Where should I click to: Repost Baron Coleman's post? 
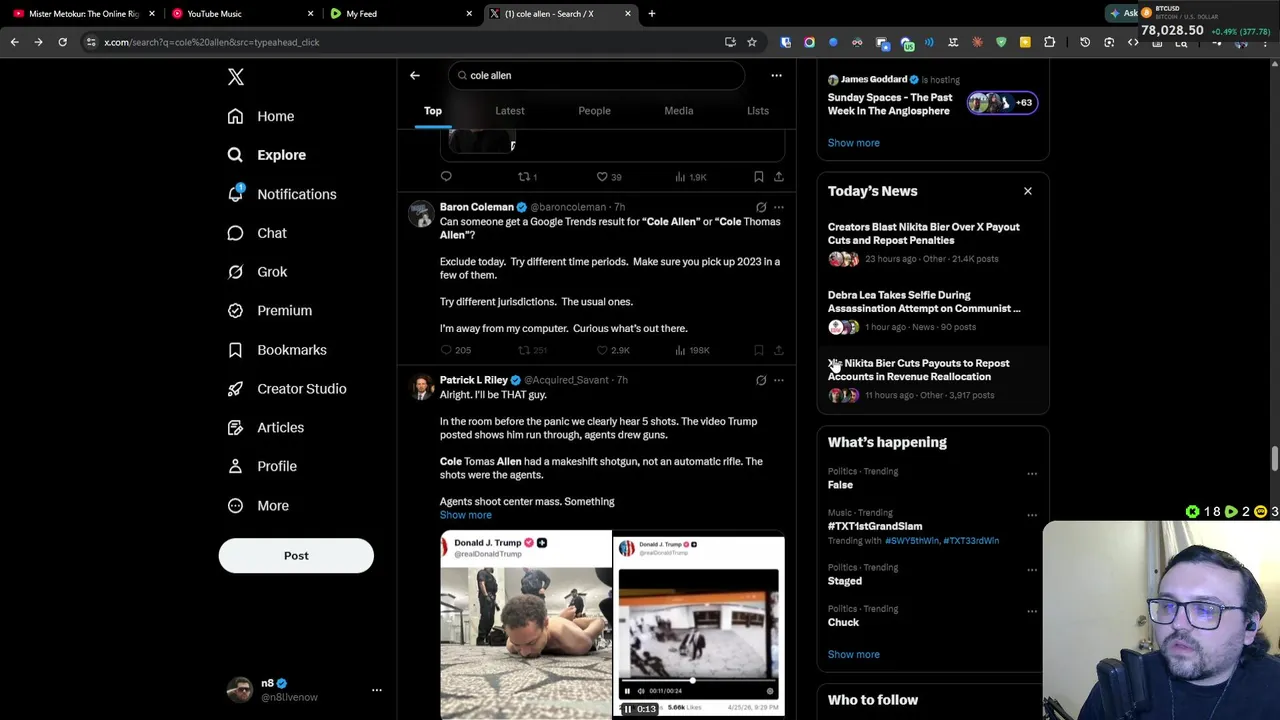click(532, 350)
